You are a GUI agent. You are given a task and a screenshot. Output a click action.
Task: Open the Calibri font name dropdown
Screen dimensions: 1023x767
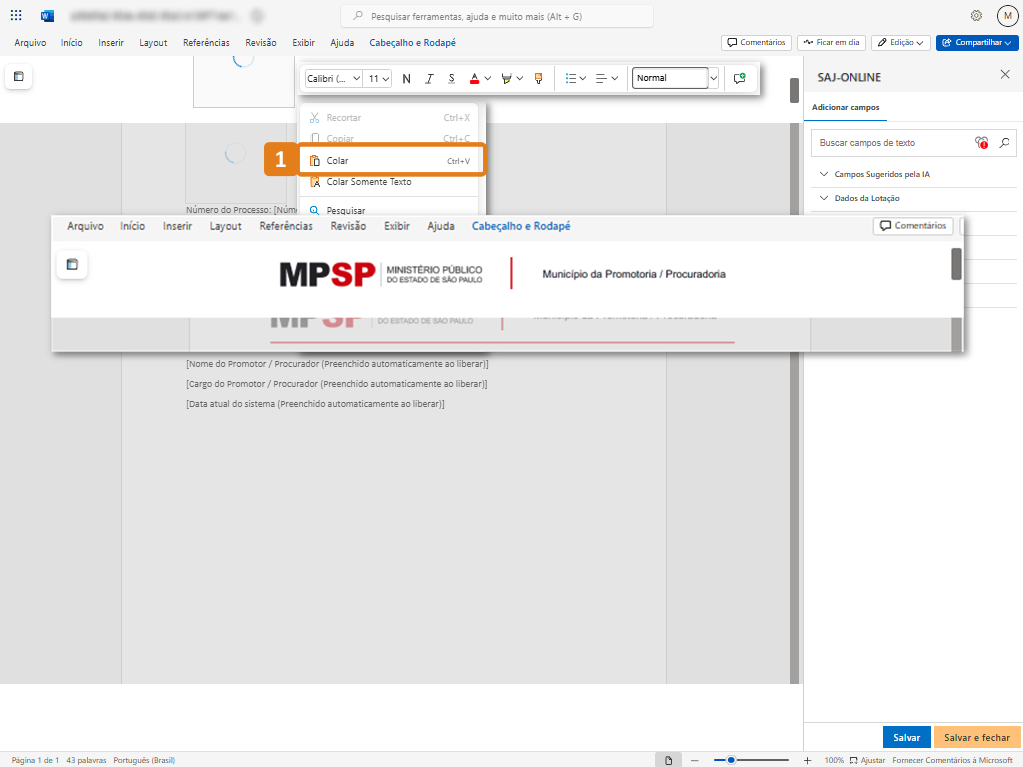tap(333, 78)
